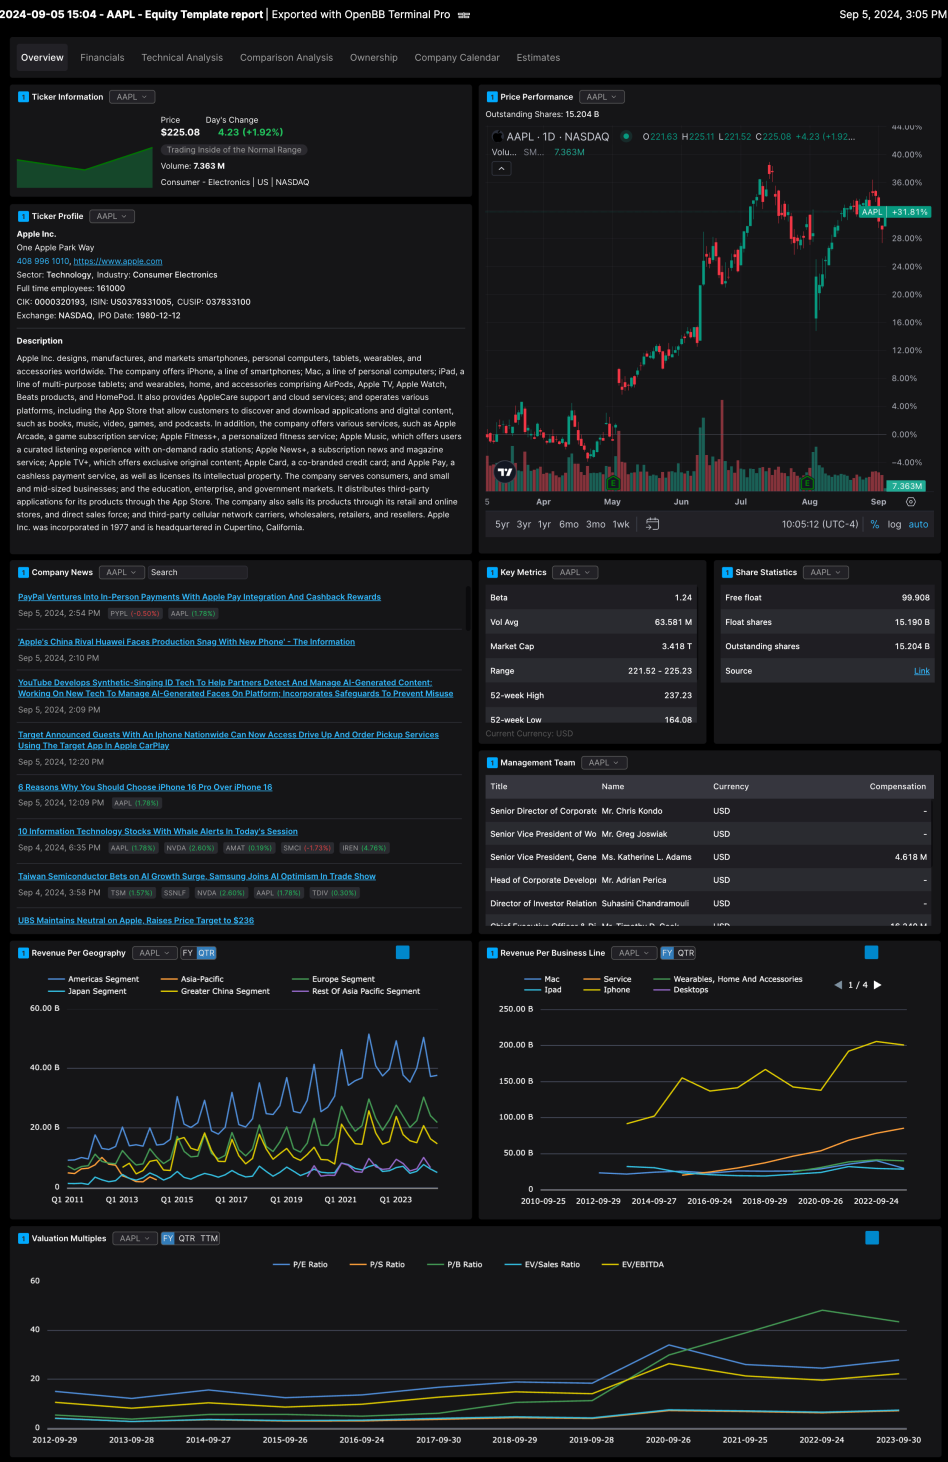Click the TradingView logo on the price chart
Viewport: 948px width, 1462px height.
[505, 473]
